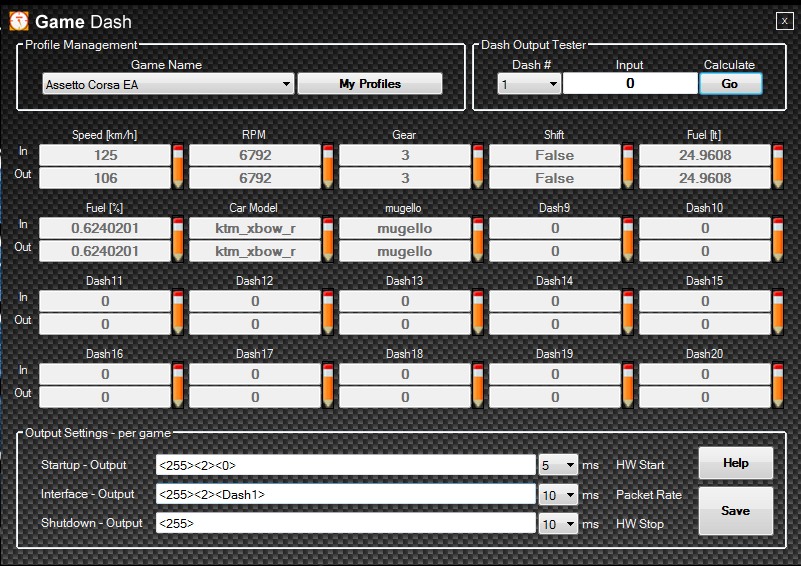Edit the Shift dash via pencil icon

628,166
